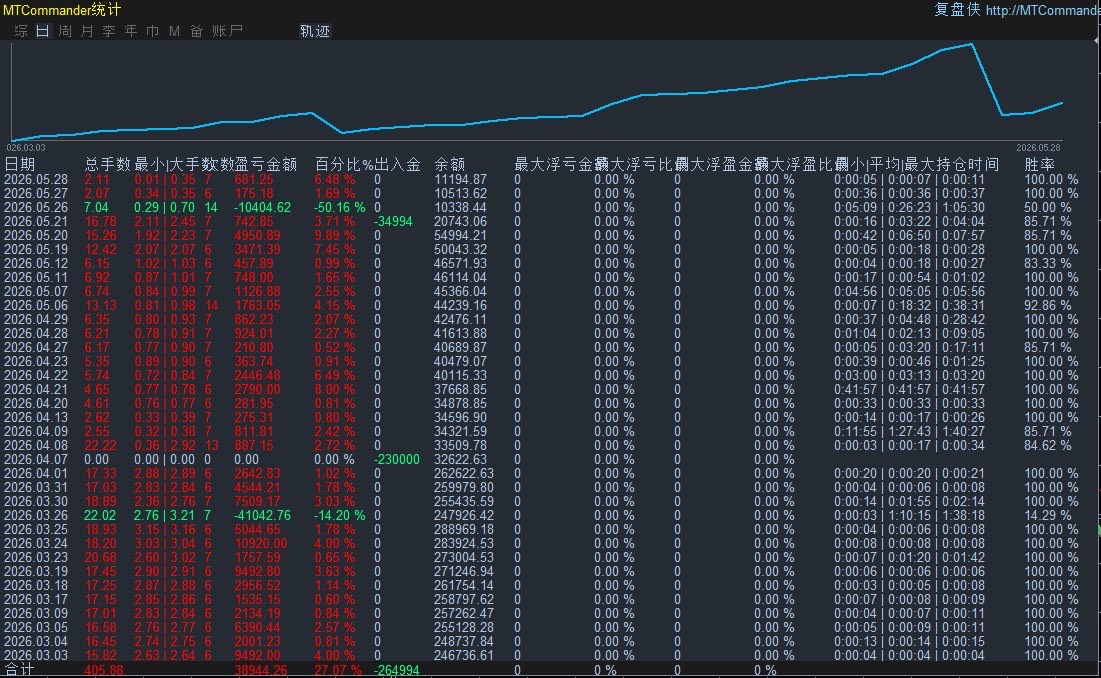Click the 2026.05.28 chart end label

(1038, 147)
